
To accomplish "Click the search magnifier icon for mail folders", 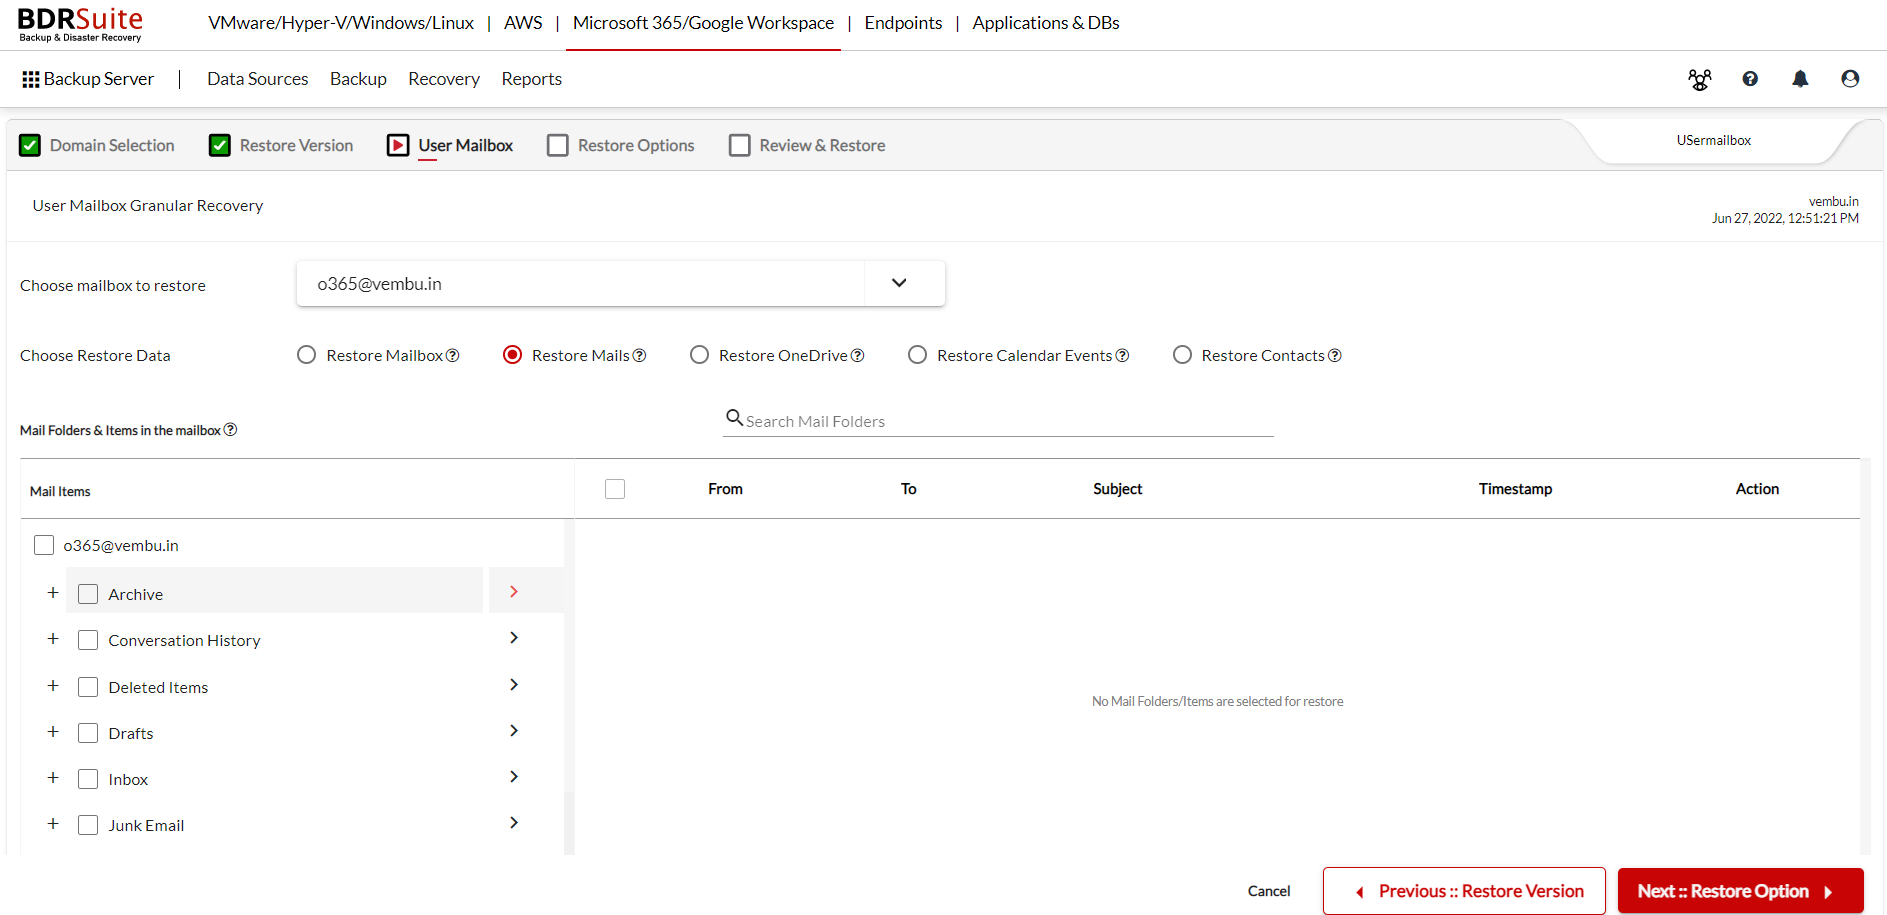I will (734, 418).
